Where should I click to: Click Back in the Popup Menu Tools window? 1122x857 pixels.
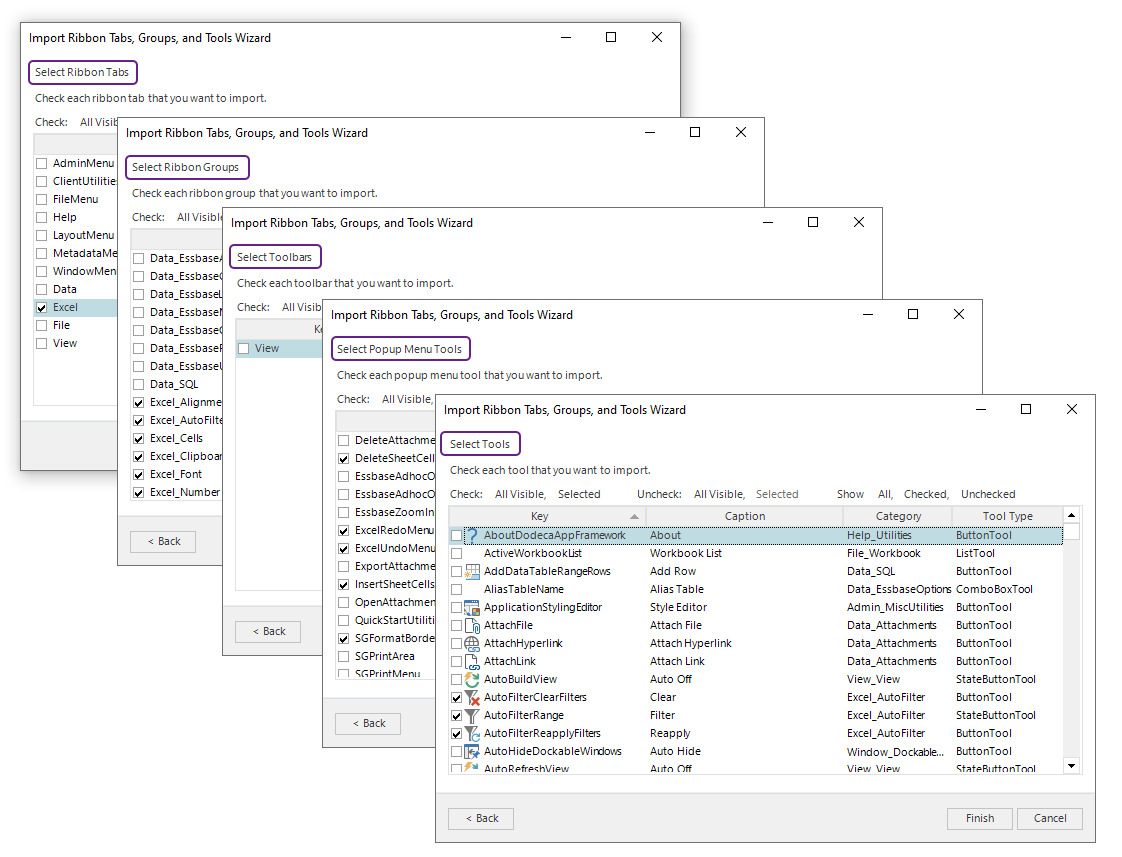point(368,723)
